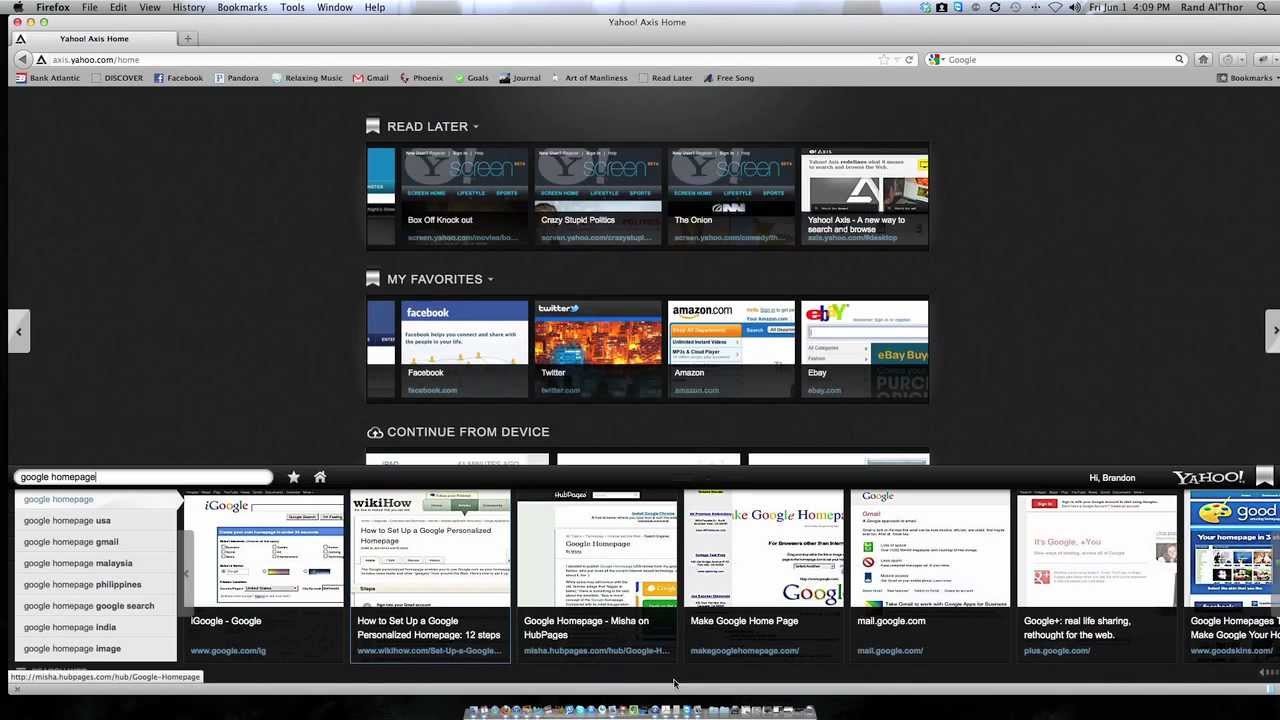The height and width of the screenshot is (720, 1280).
Task: Open the Art of Manliness bookmark
Action: [590, 78]
